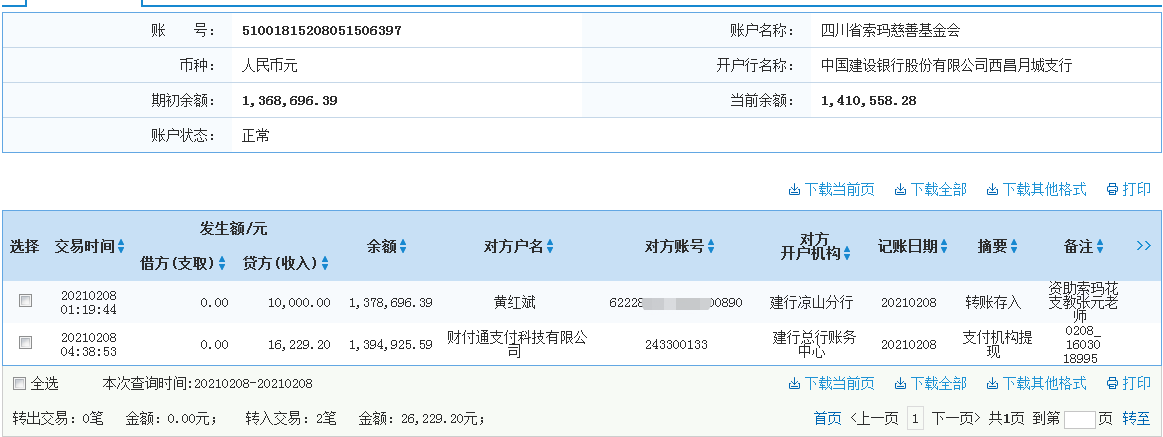This screenshot has width=1163, height=437.
Task: Select the checkbox for 黄红斌 transaction row
Action: coord(26,301)
